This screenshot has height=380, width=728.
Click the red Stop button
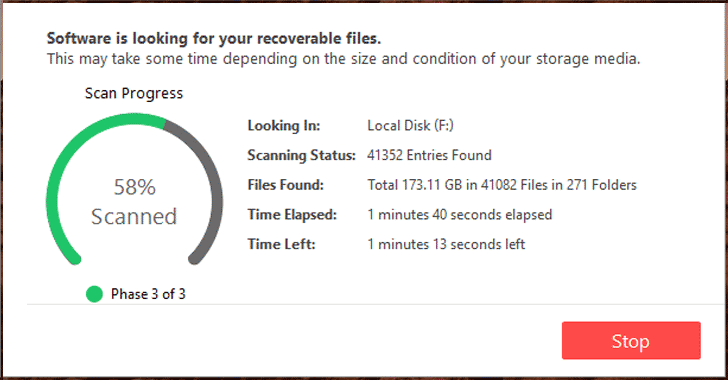[x=631, y=341]
